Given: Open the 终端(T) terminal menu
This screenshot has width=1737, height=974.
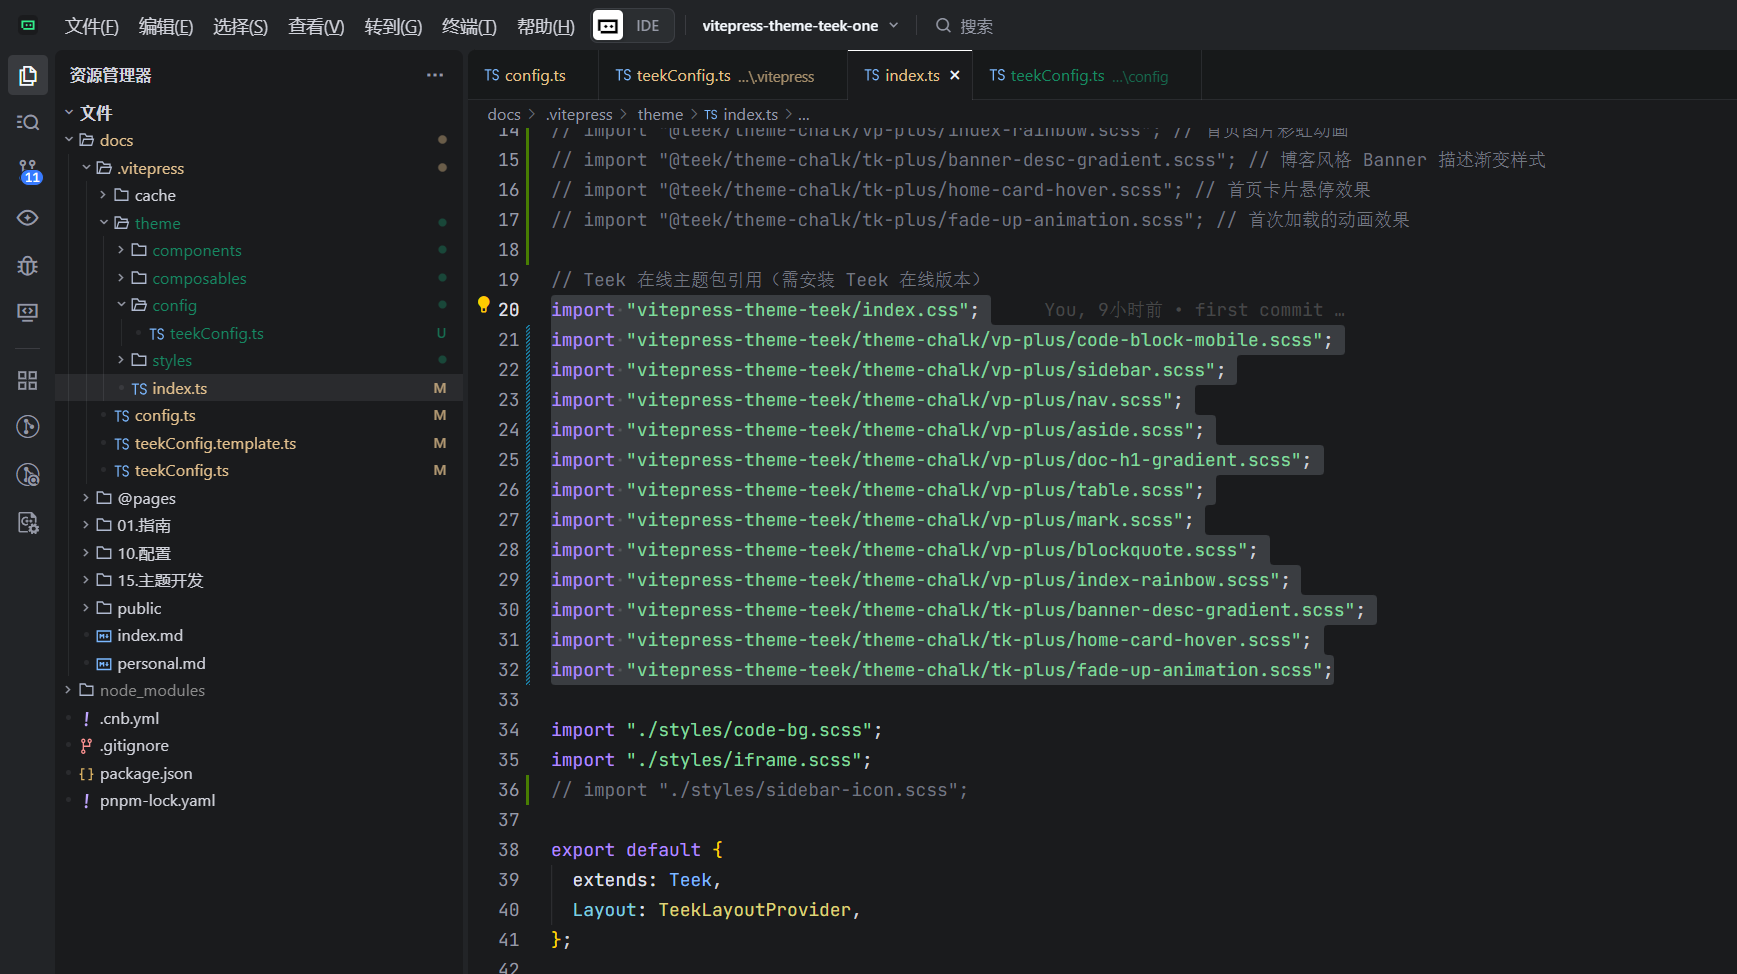Looking at the screenshot, I should [469, 27].
